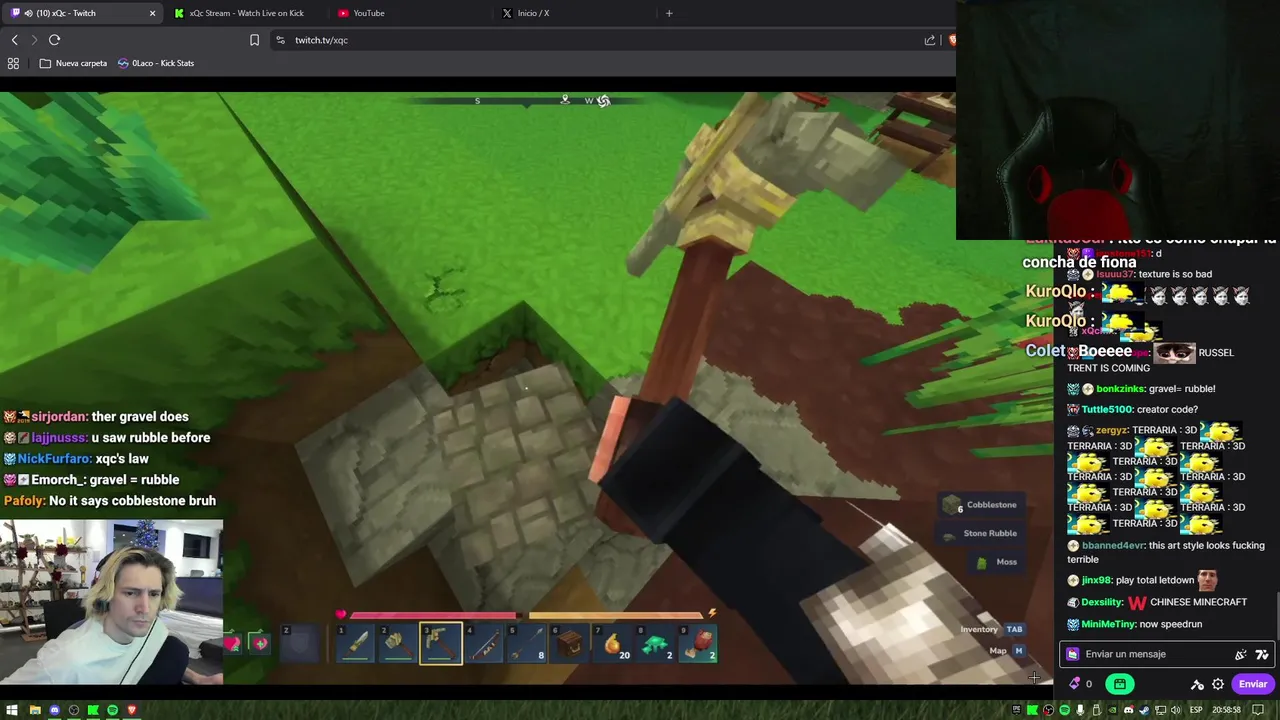This screenshot has width=1280, height=720.
Task: Click the 20:58:58 system clock
Action: pyautogui.click(x=1227, y=710)
